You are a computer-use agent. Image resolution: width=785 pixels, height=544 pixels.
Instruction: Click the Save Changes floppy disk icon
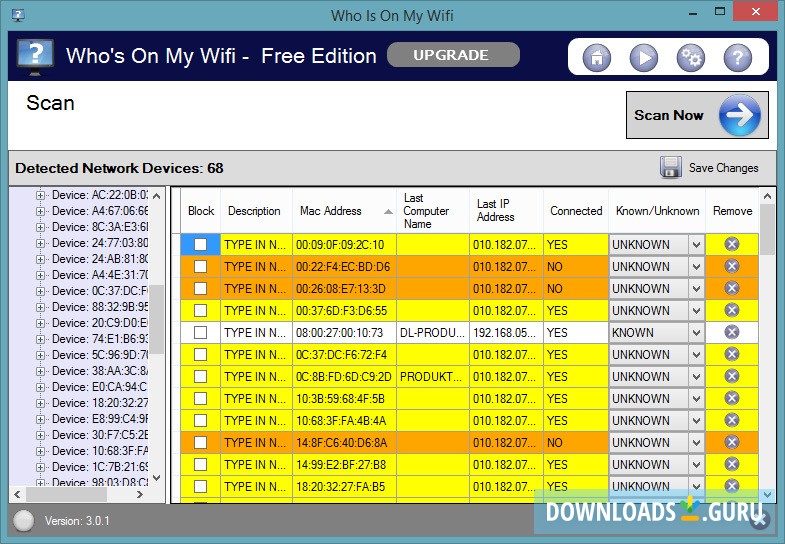670,168
